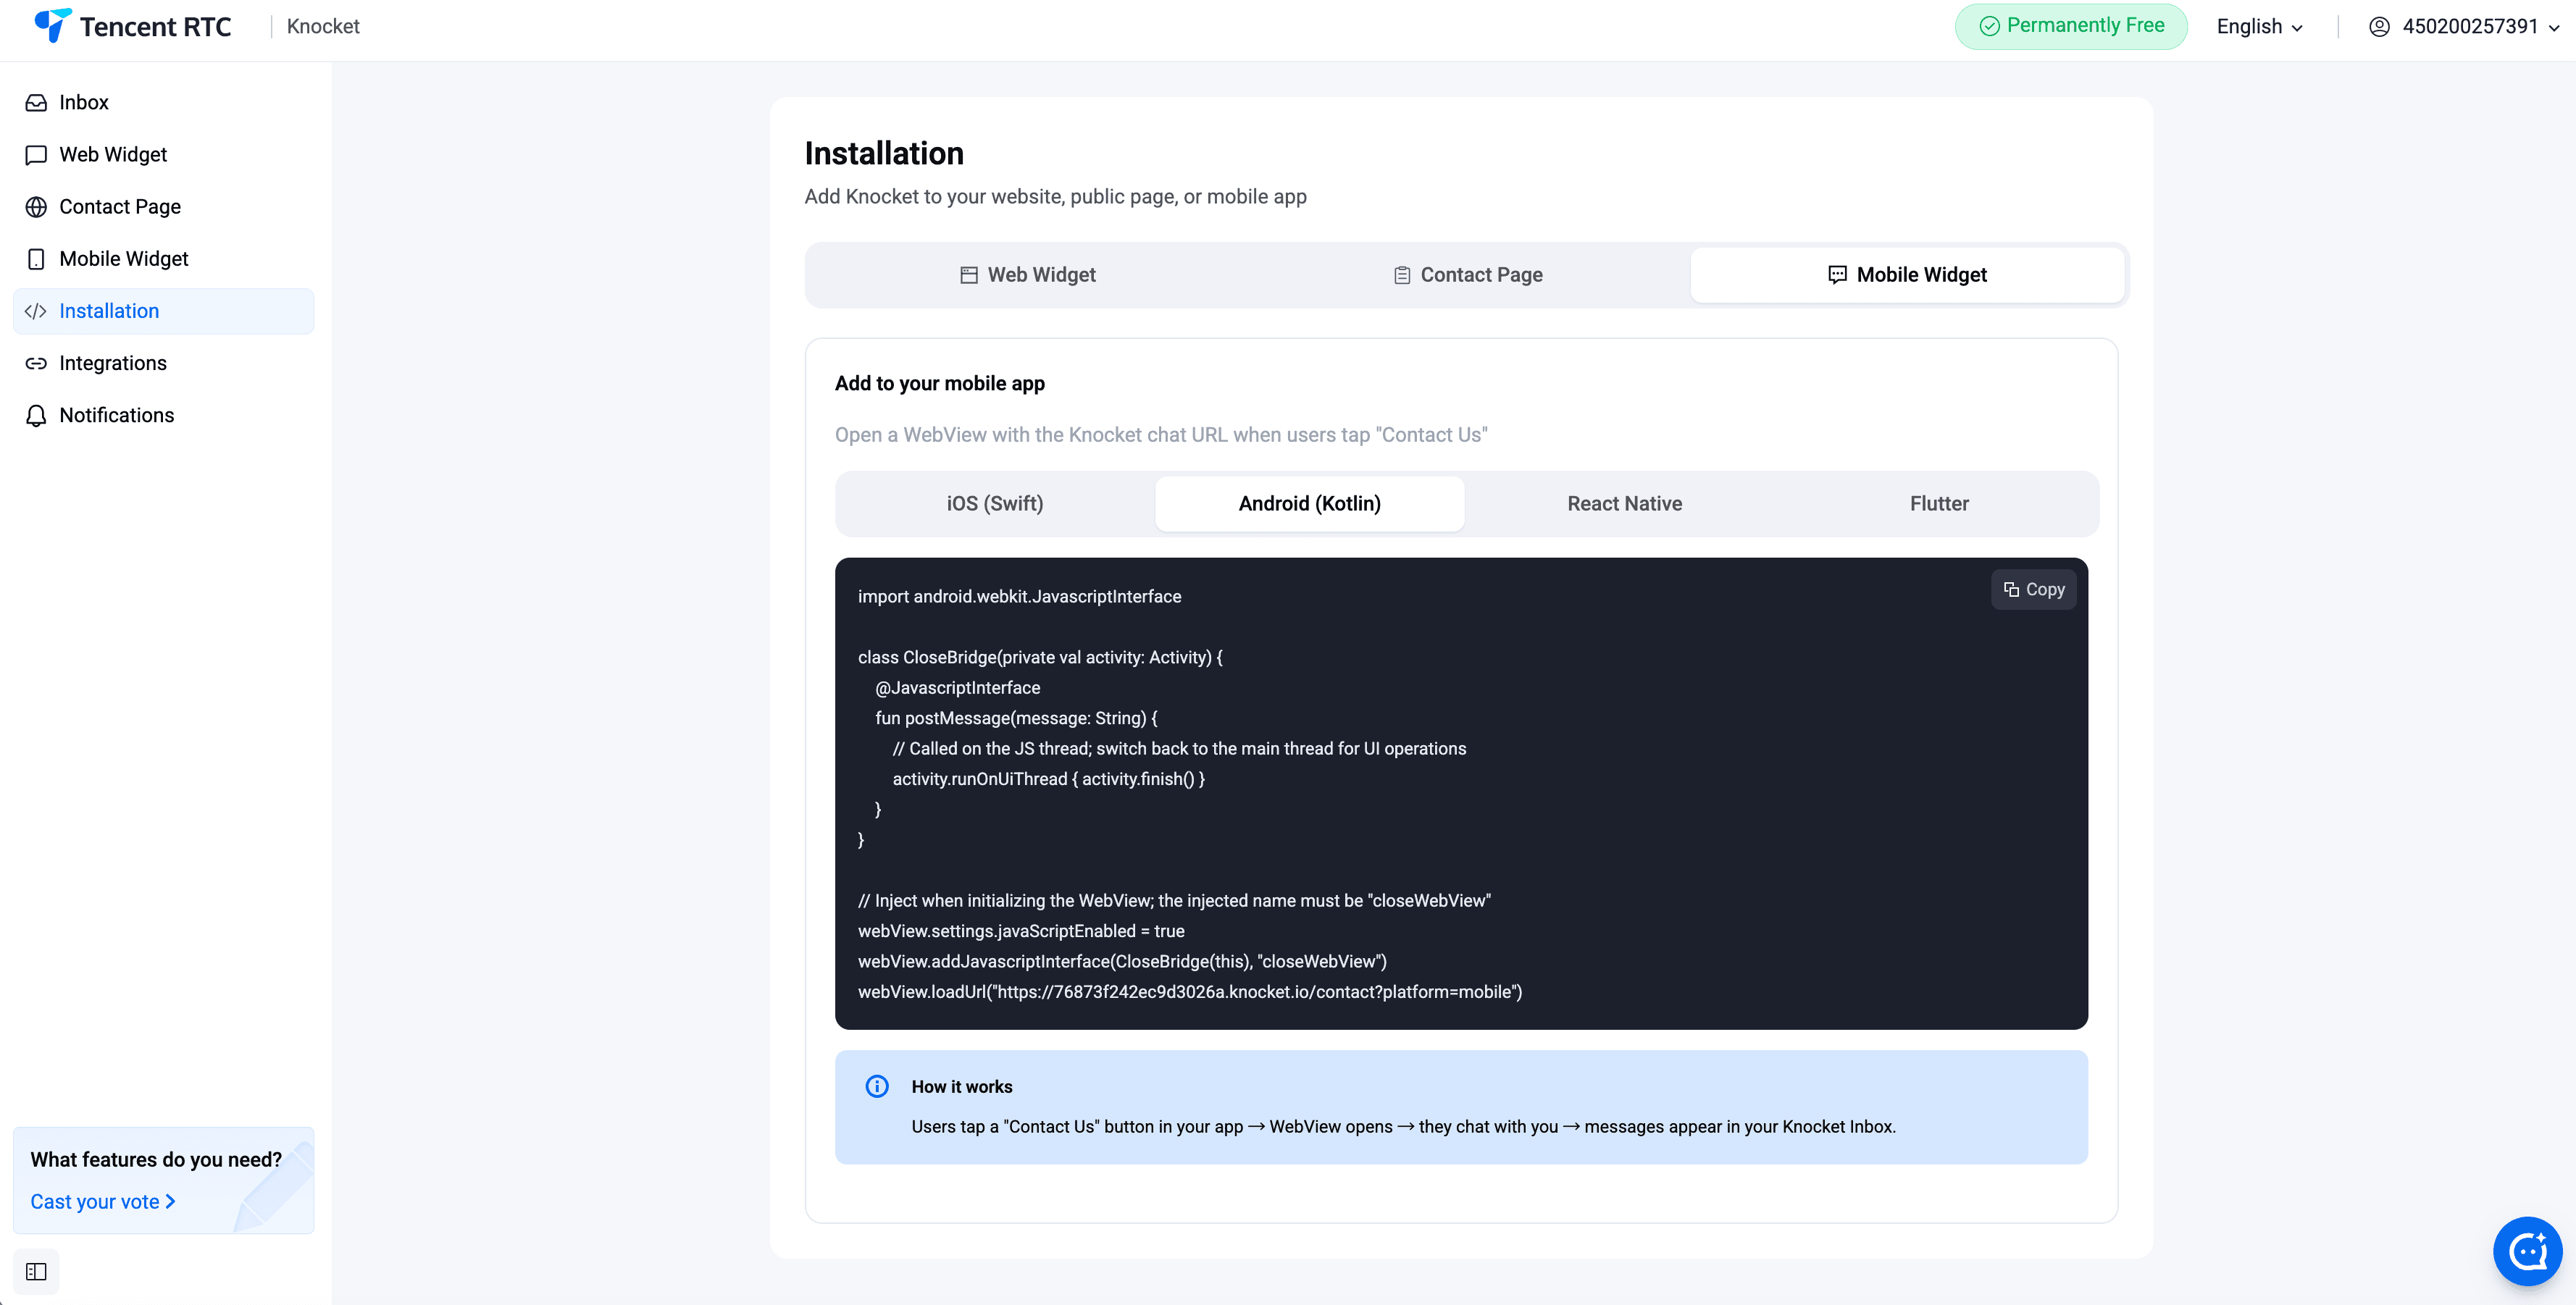Collapse the sidebar with panel toggle icon
This screenshot has height=1305, width=2576.
point(36,1271)
